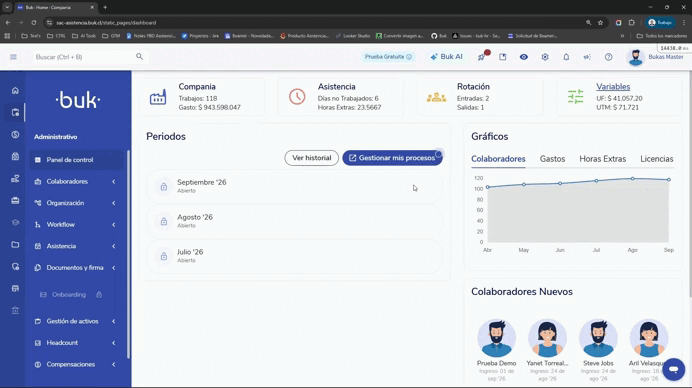Screen dimensions: 692x388
Task: Click the fifth left rail icon above the toolbox icon
Action: pos(15,179)
